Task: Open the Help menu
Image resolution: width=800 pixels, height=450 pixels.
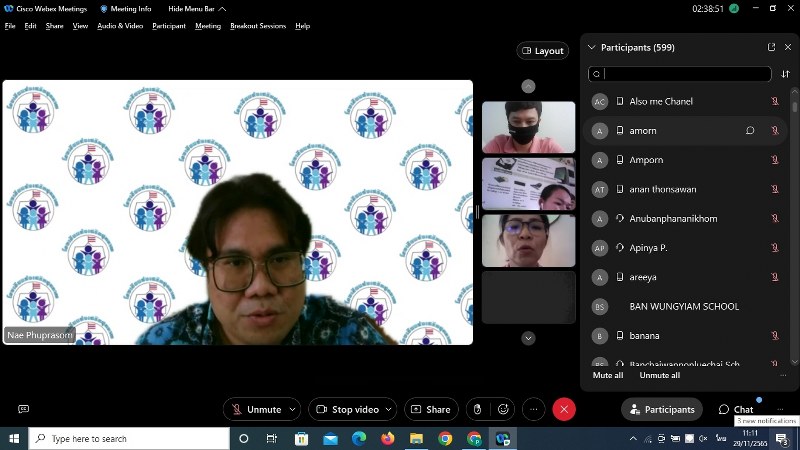Action: pos(303,26)
